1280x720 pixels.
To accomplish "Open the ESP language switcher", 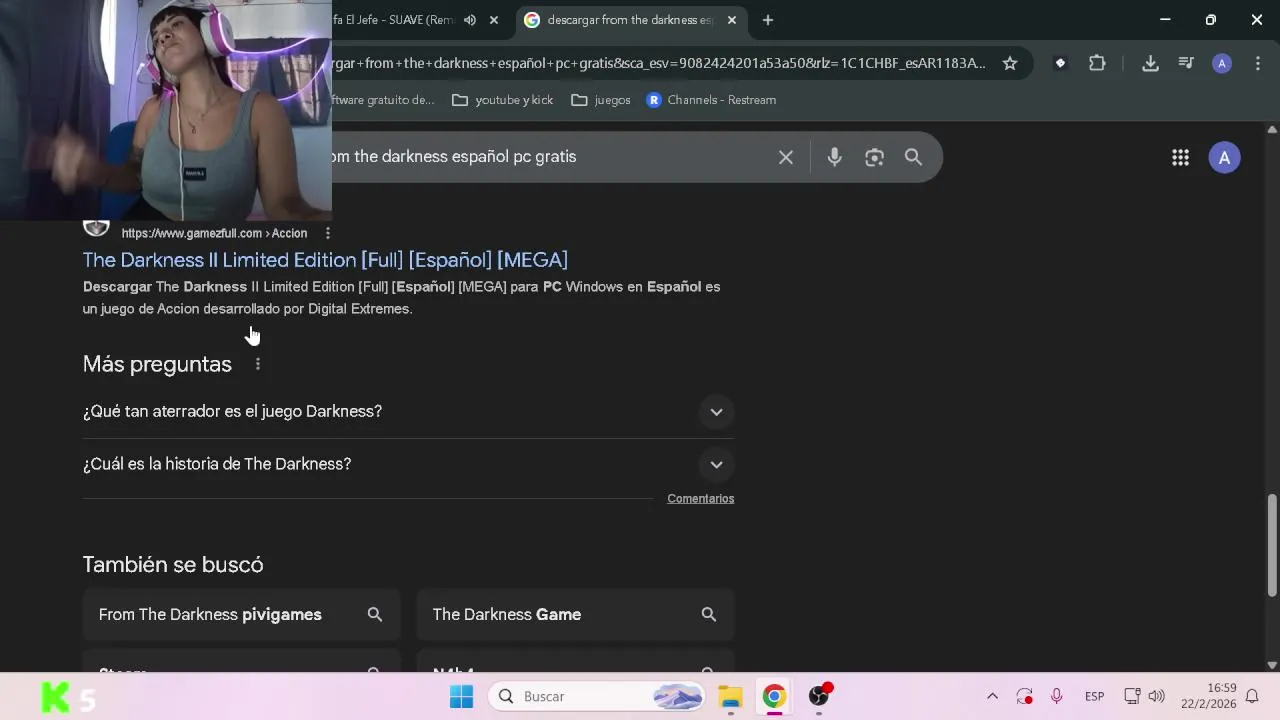I will tap(1094, 696).
